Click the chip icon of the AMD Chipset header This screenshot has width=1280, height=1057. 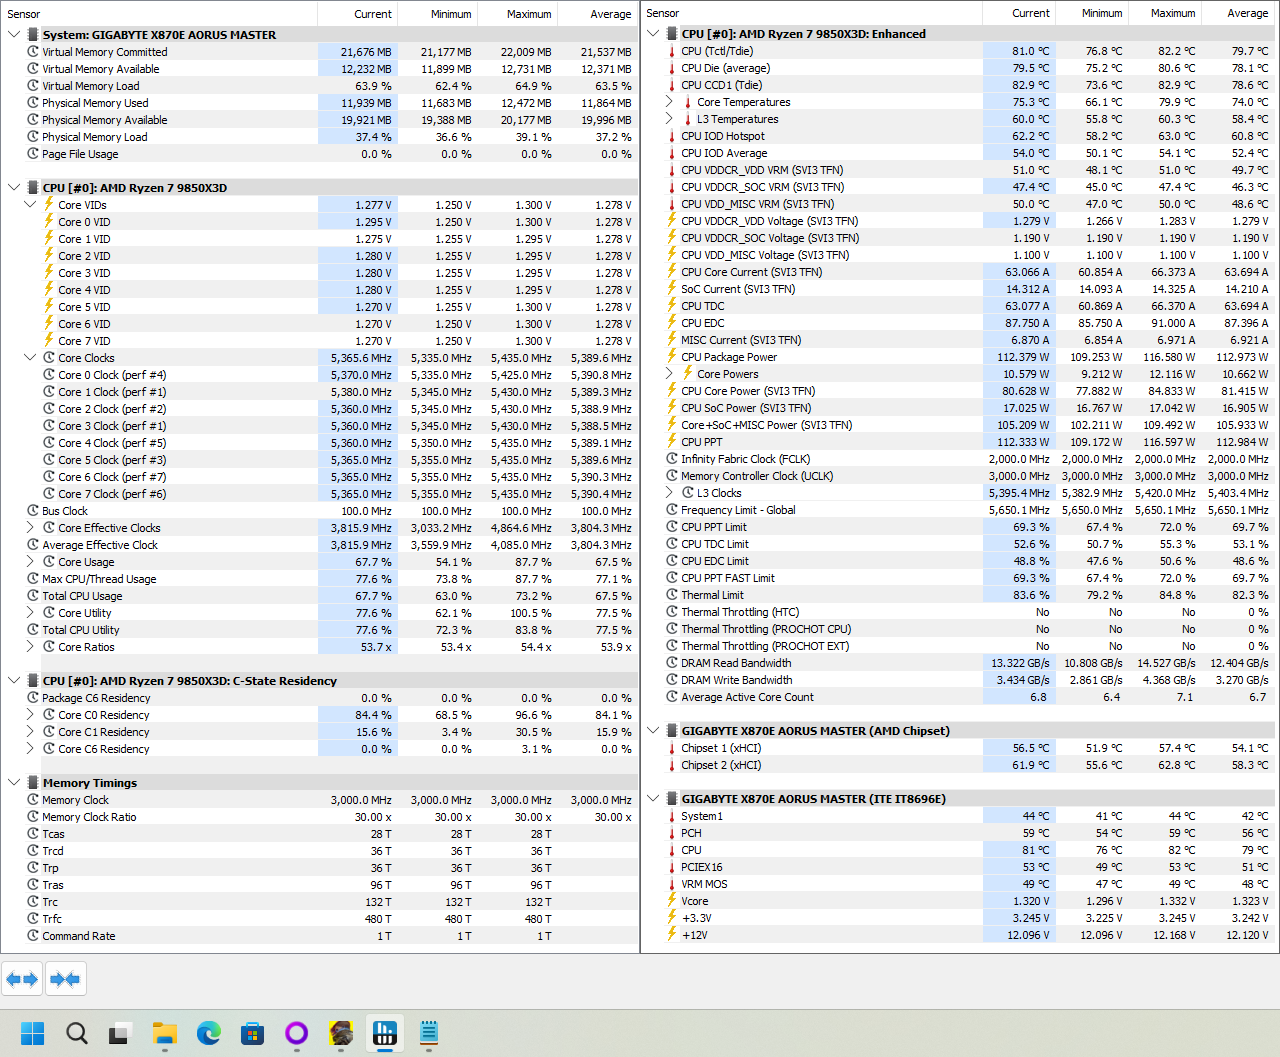point(672,731)
